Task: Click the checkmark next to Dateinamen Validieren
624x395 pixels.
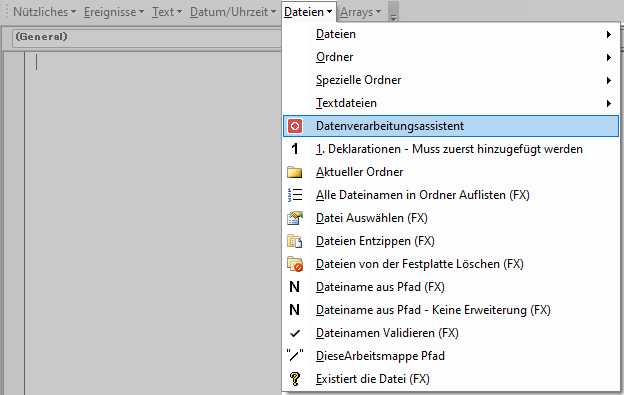Action: point(294,333)
